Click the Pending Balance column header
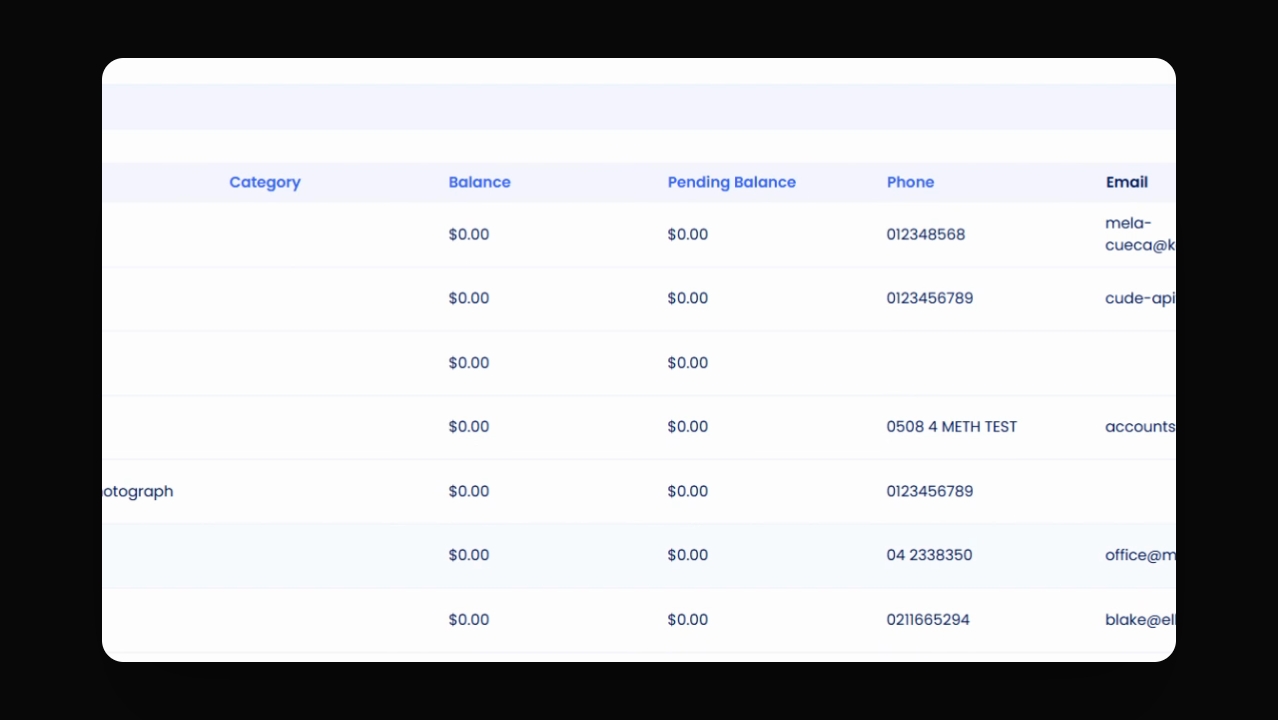 [x=731, y=182]
